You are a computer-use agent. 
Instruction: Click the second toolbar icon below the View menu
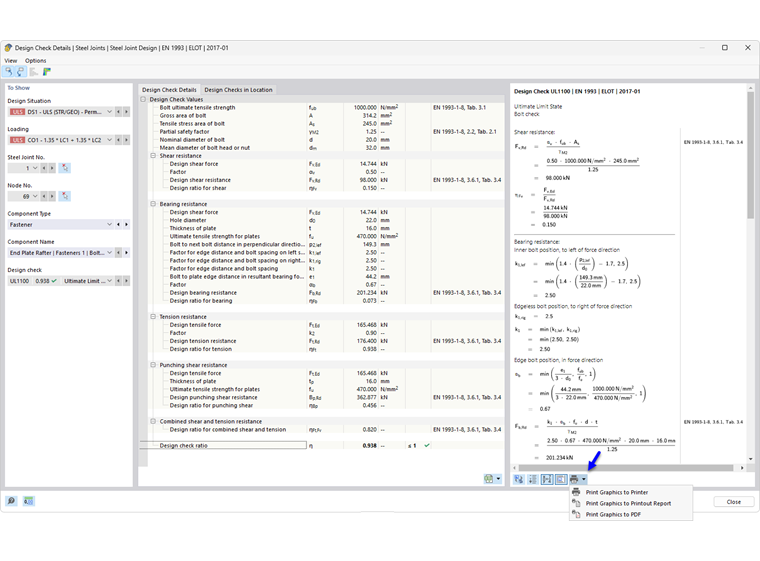click(20, 72)
